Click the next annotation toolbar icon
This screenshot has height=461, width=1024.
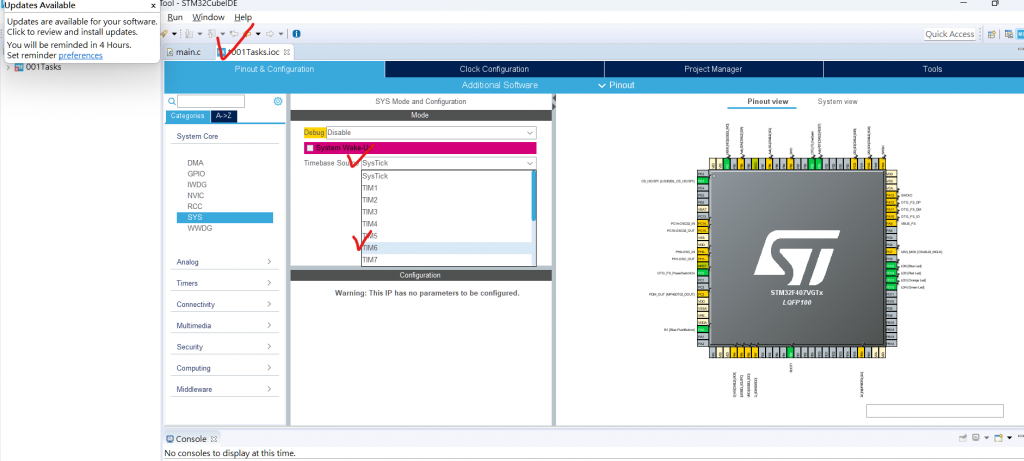189,33
